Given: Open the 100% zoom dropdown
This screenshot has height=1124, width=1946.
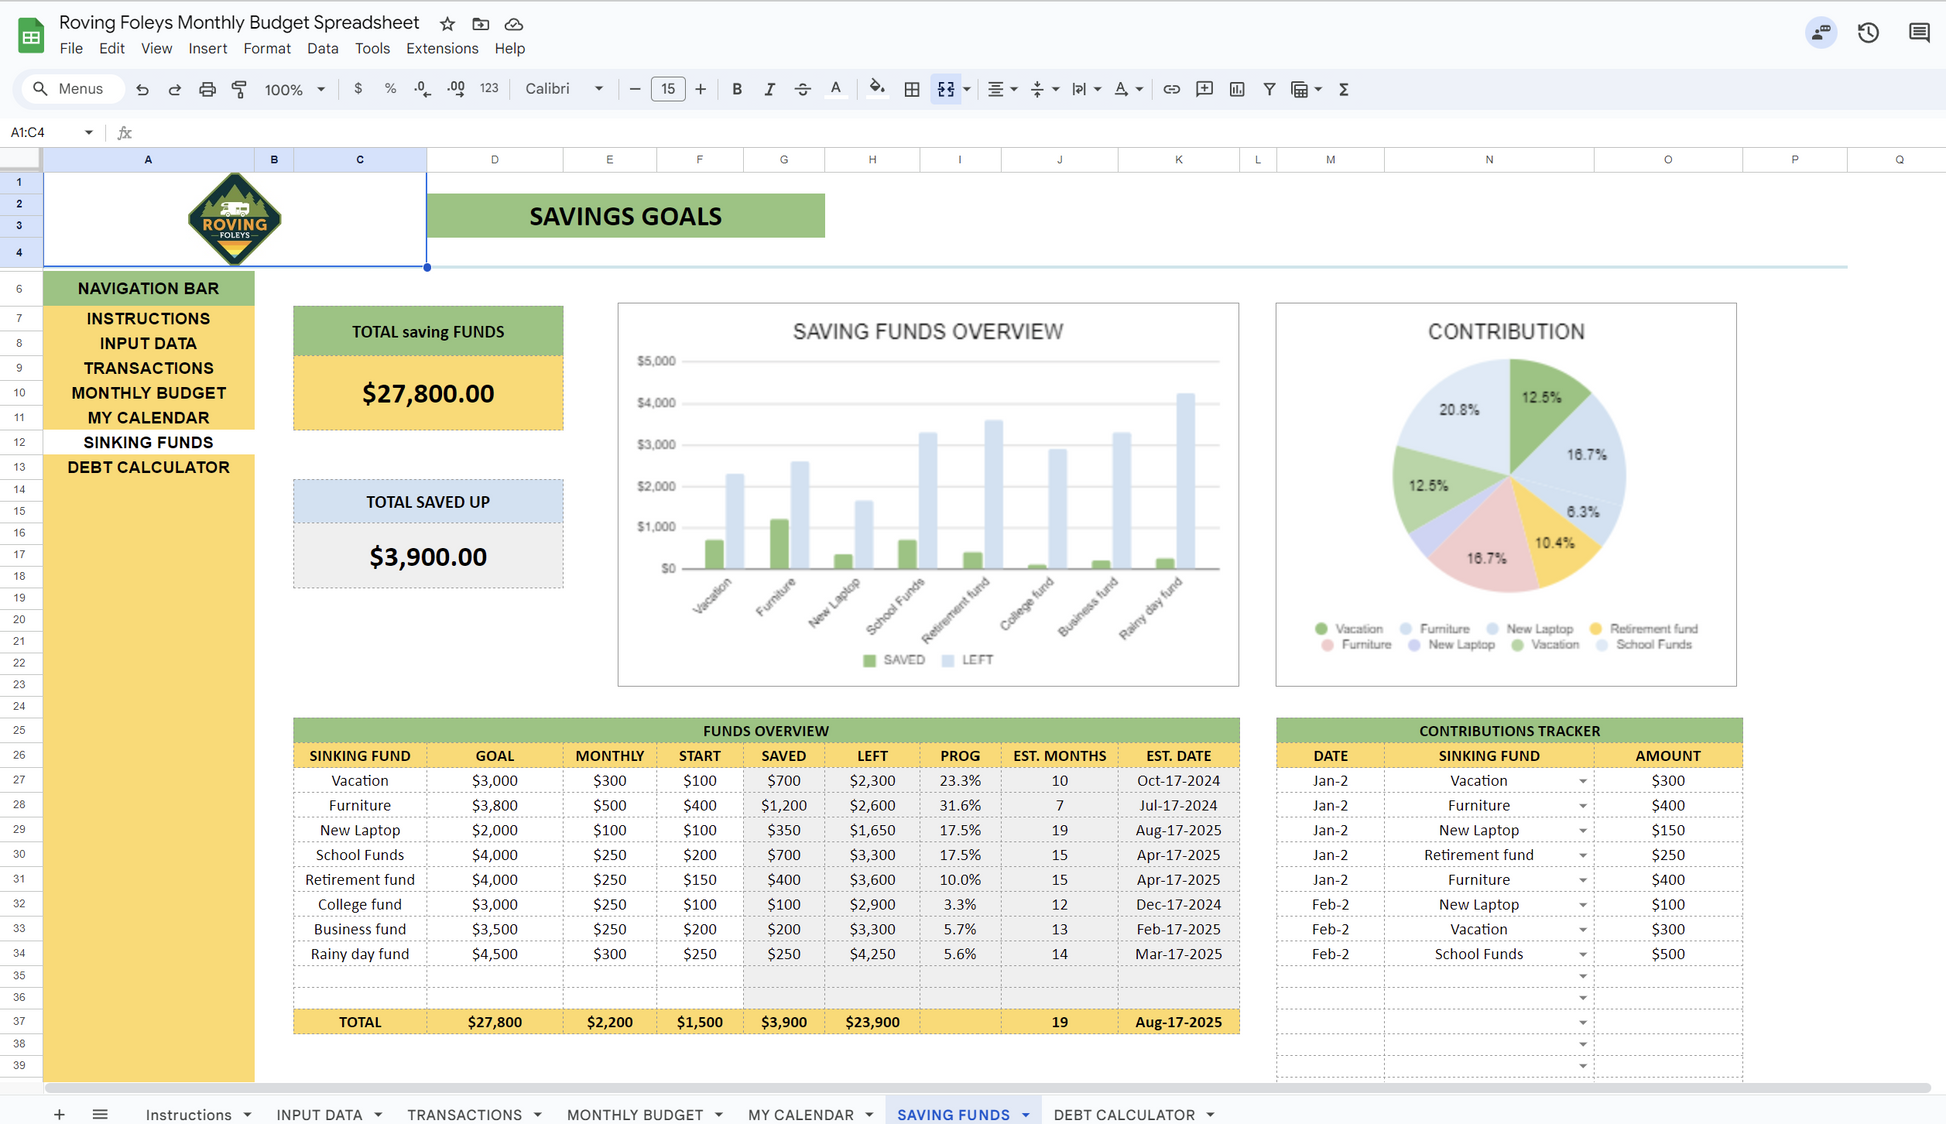Looking at the screenshot, I should pyautogui.click(x=295, y=89).
